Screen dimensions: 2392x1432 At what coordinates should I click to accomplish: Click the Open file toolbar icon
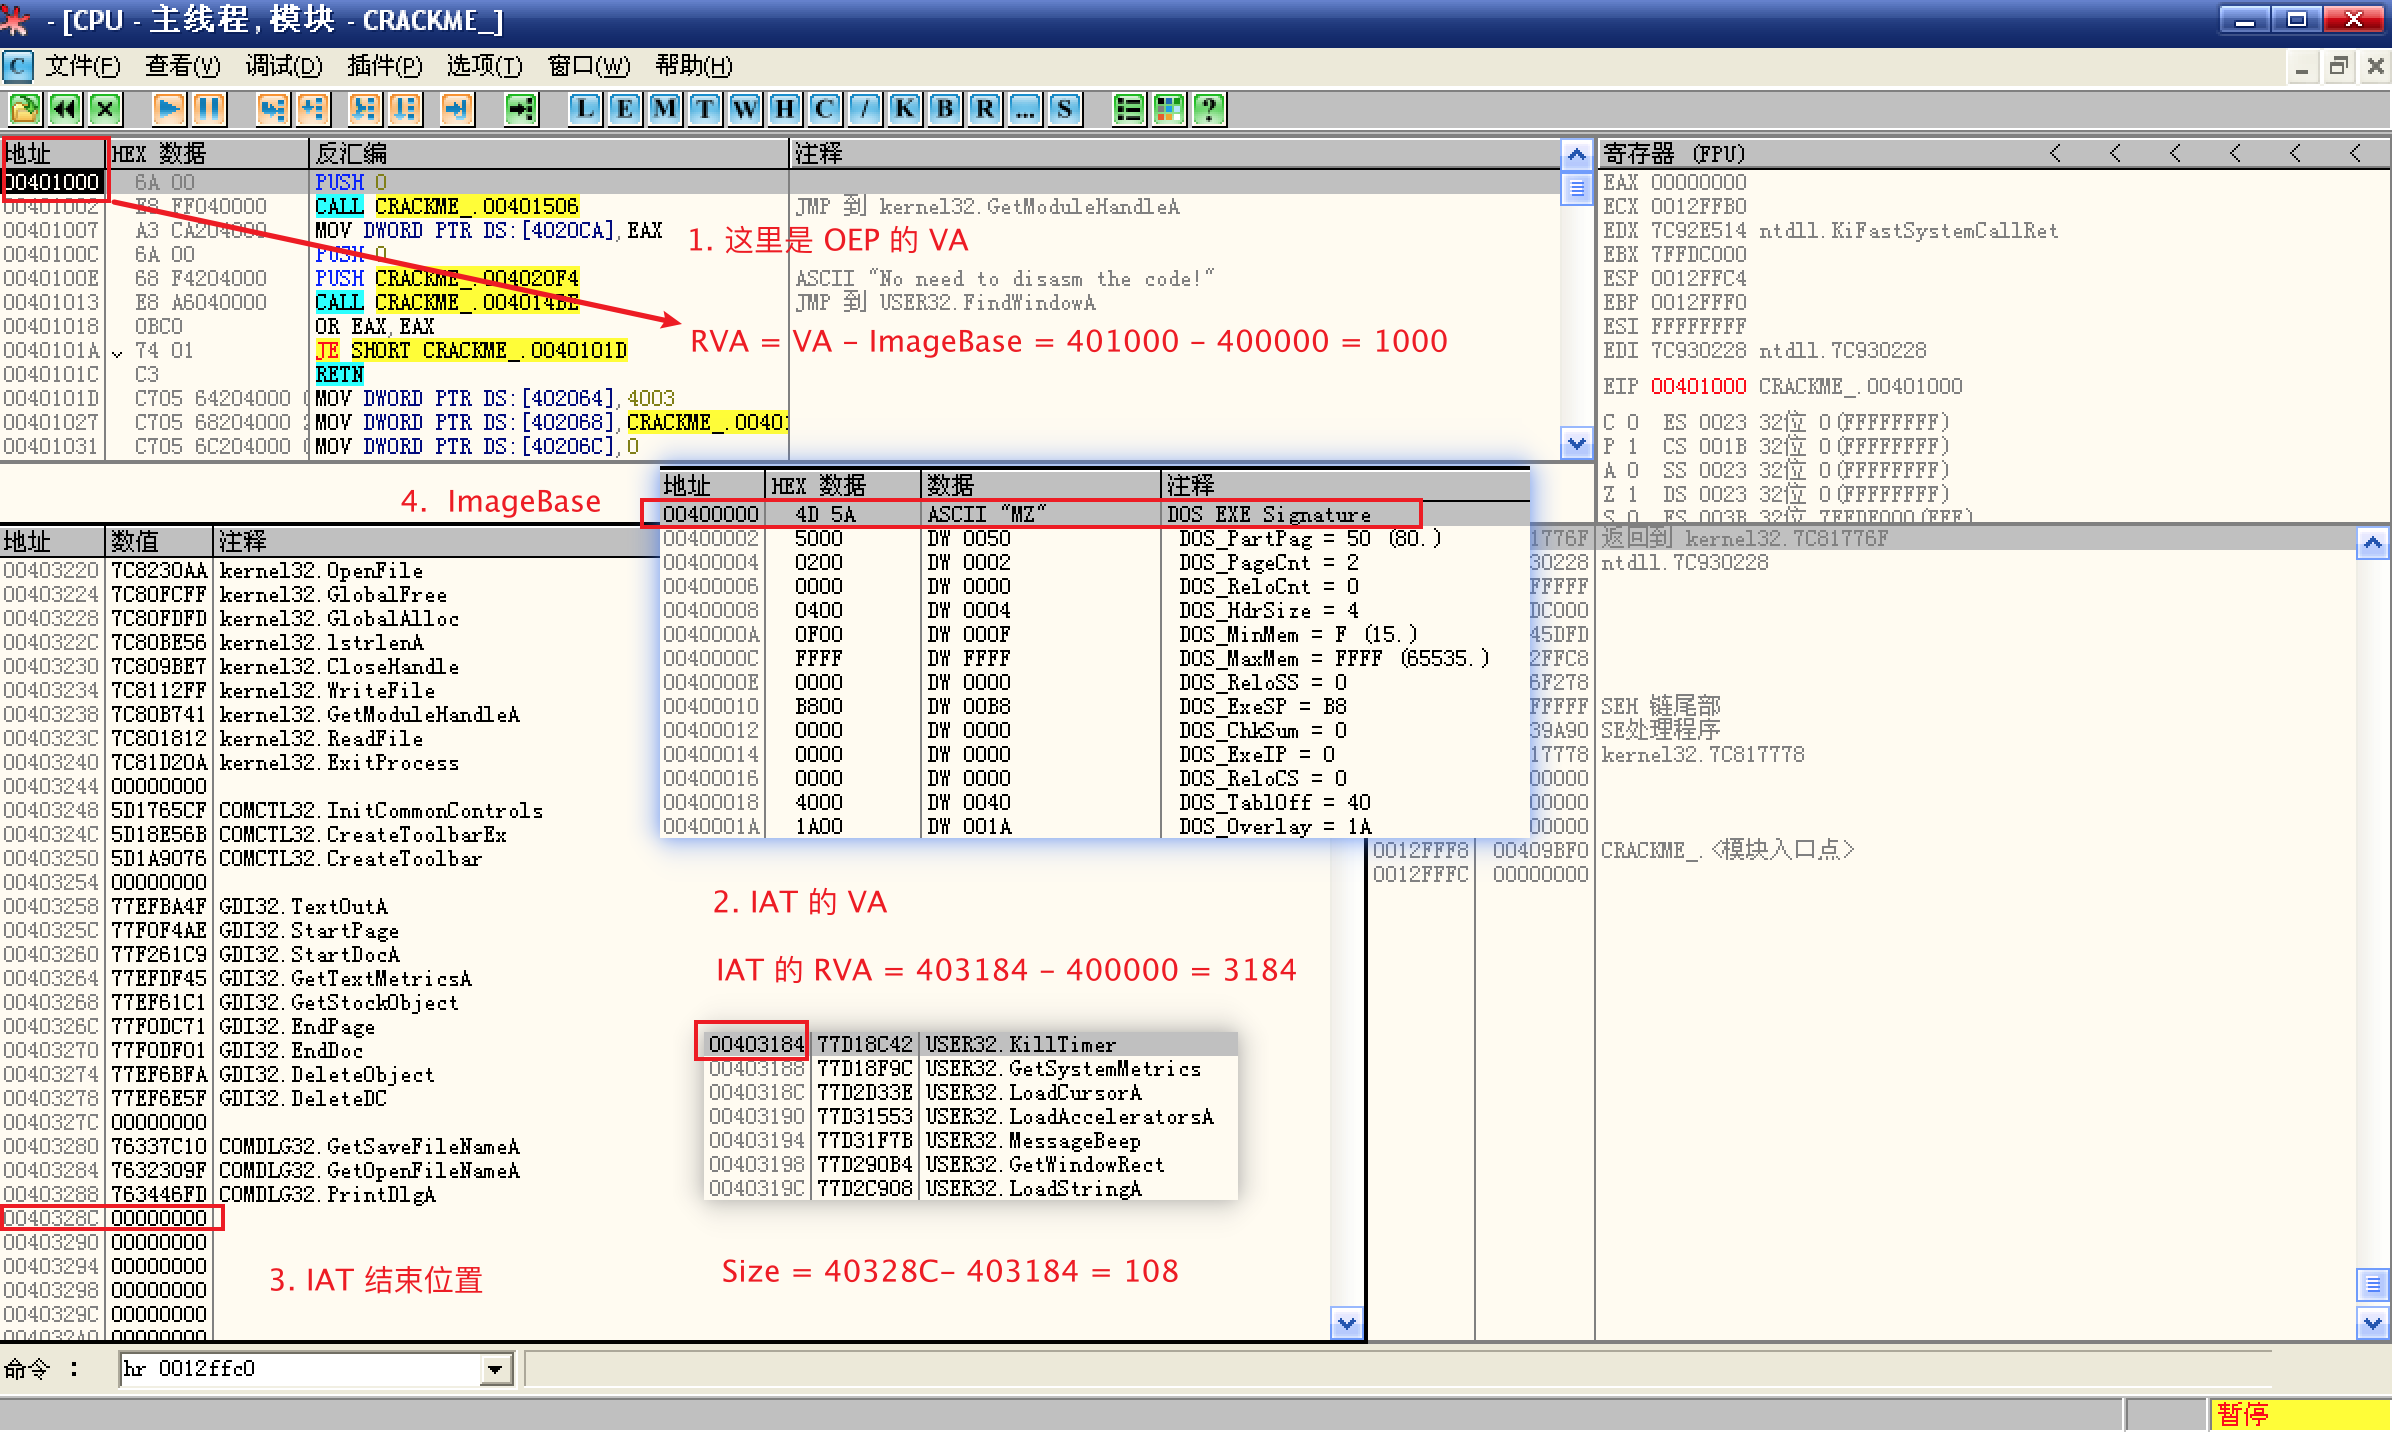pos(24,108)
